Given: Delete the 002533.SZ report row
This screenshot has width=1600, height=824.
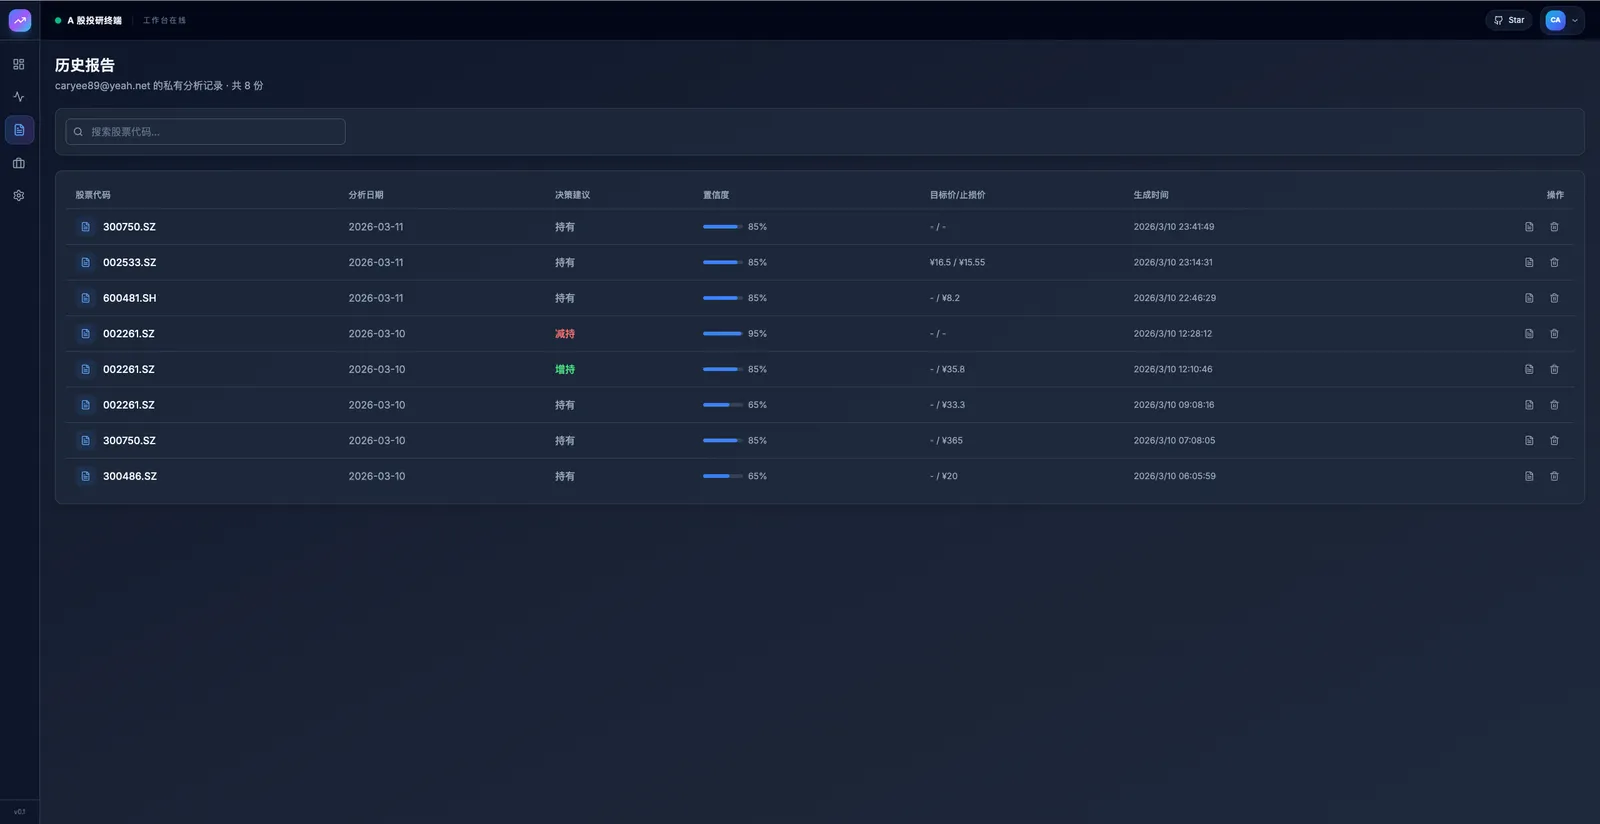Looking at the screenshot, I should (x=1554, y=263).
